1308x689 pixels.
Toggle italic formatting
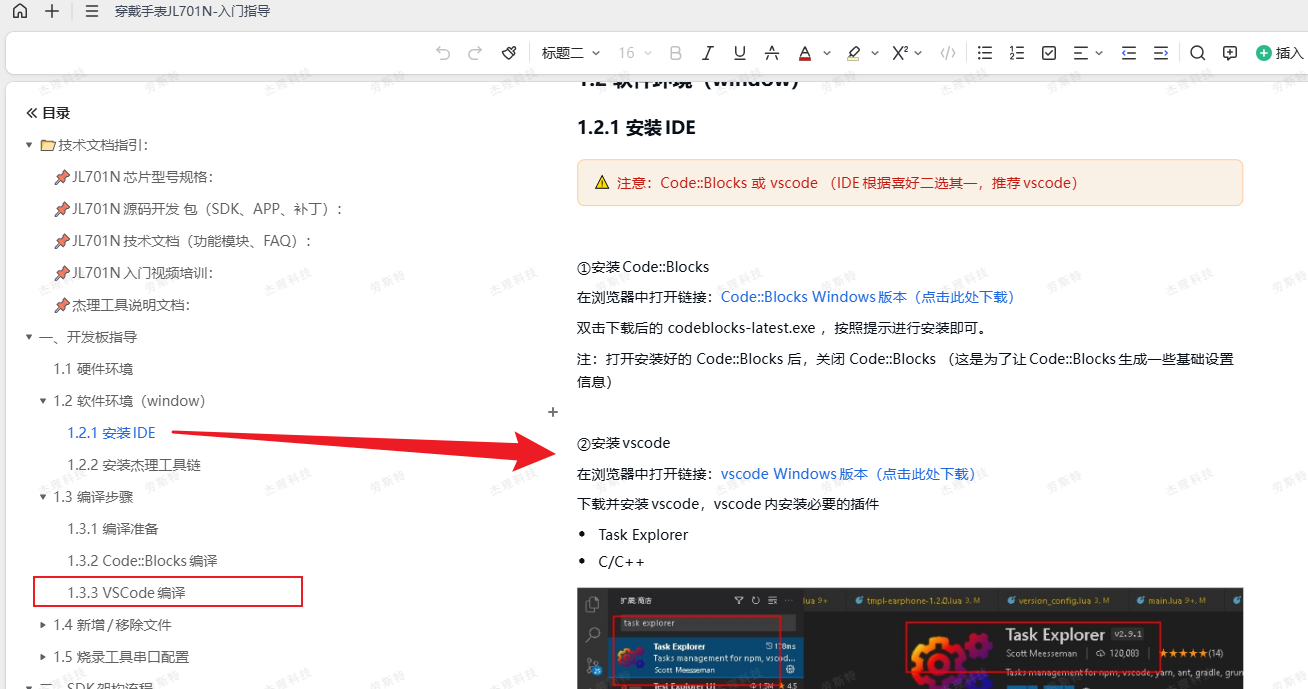pyautogui.click(x=708, y=53)
